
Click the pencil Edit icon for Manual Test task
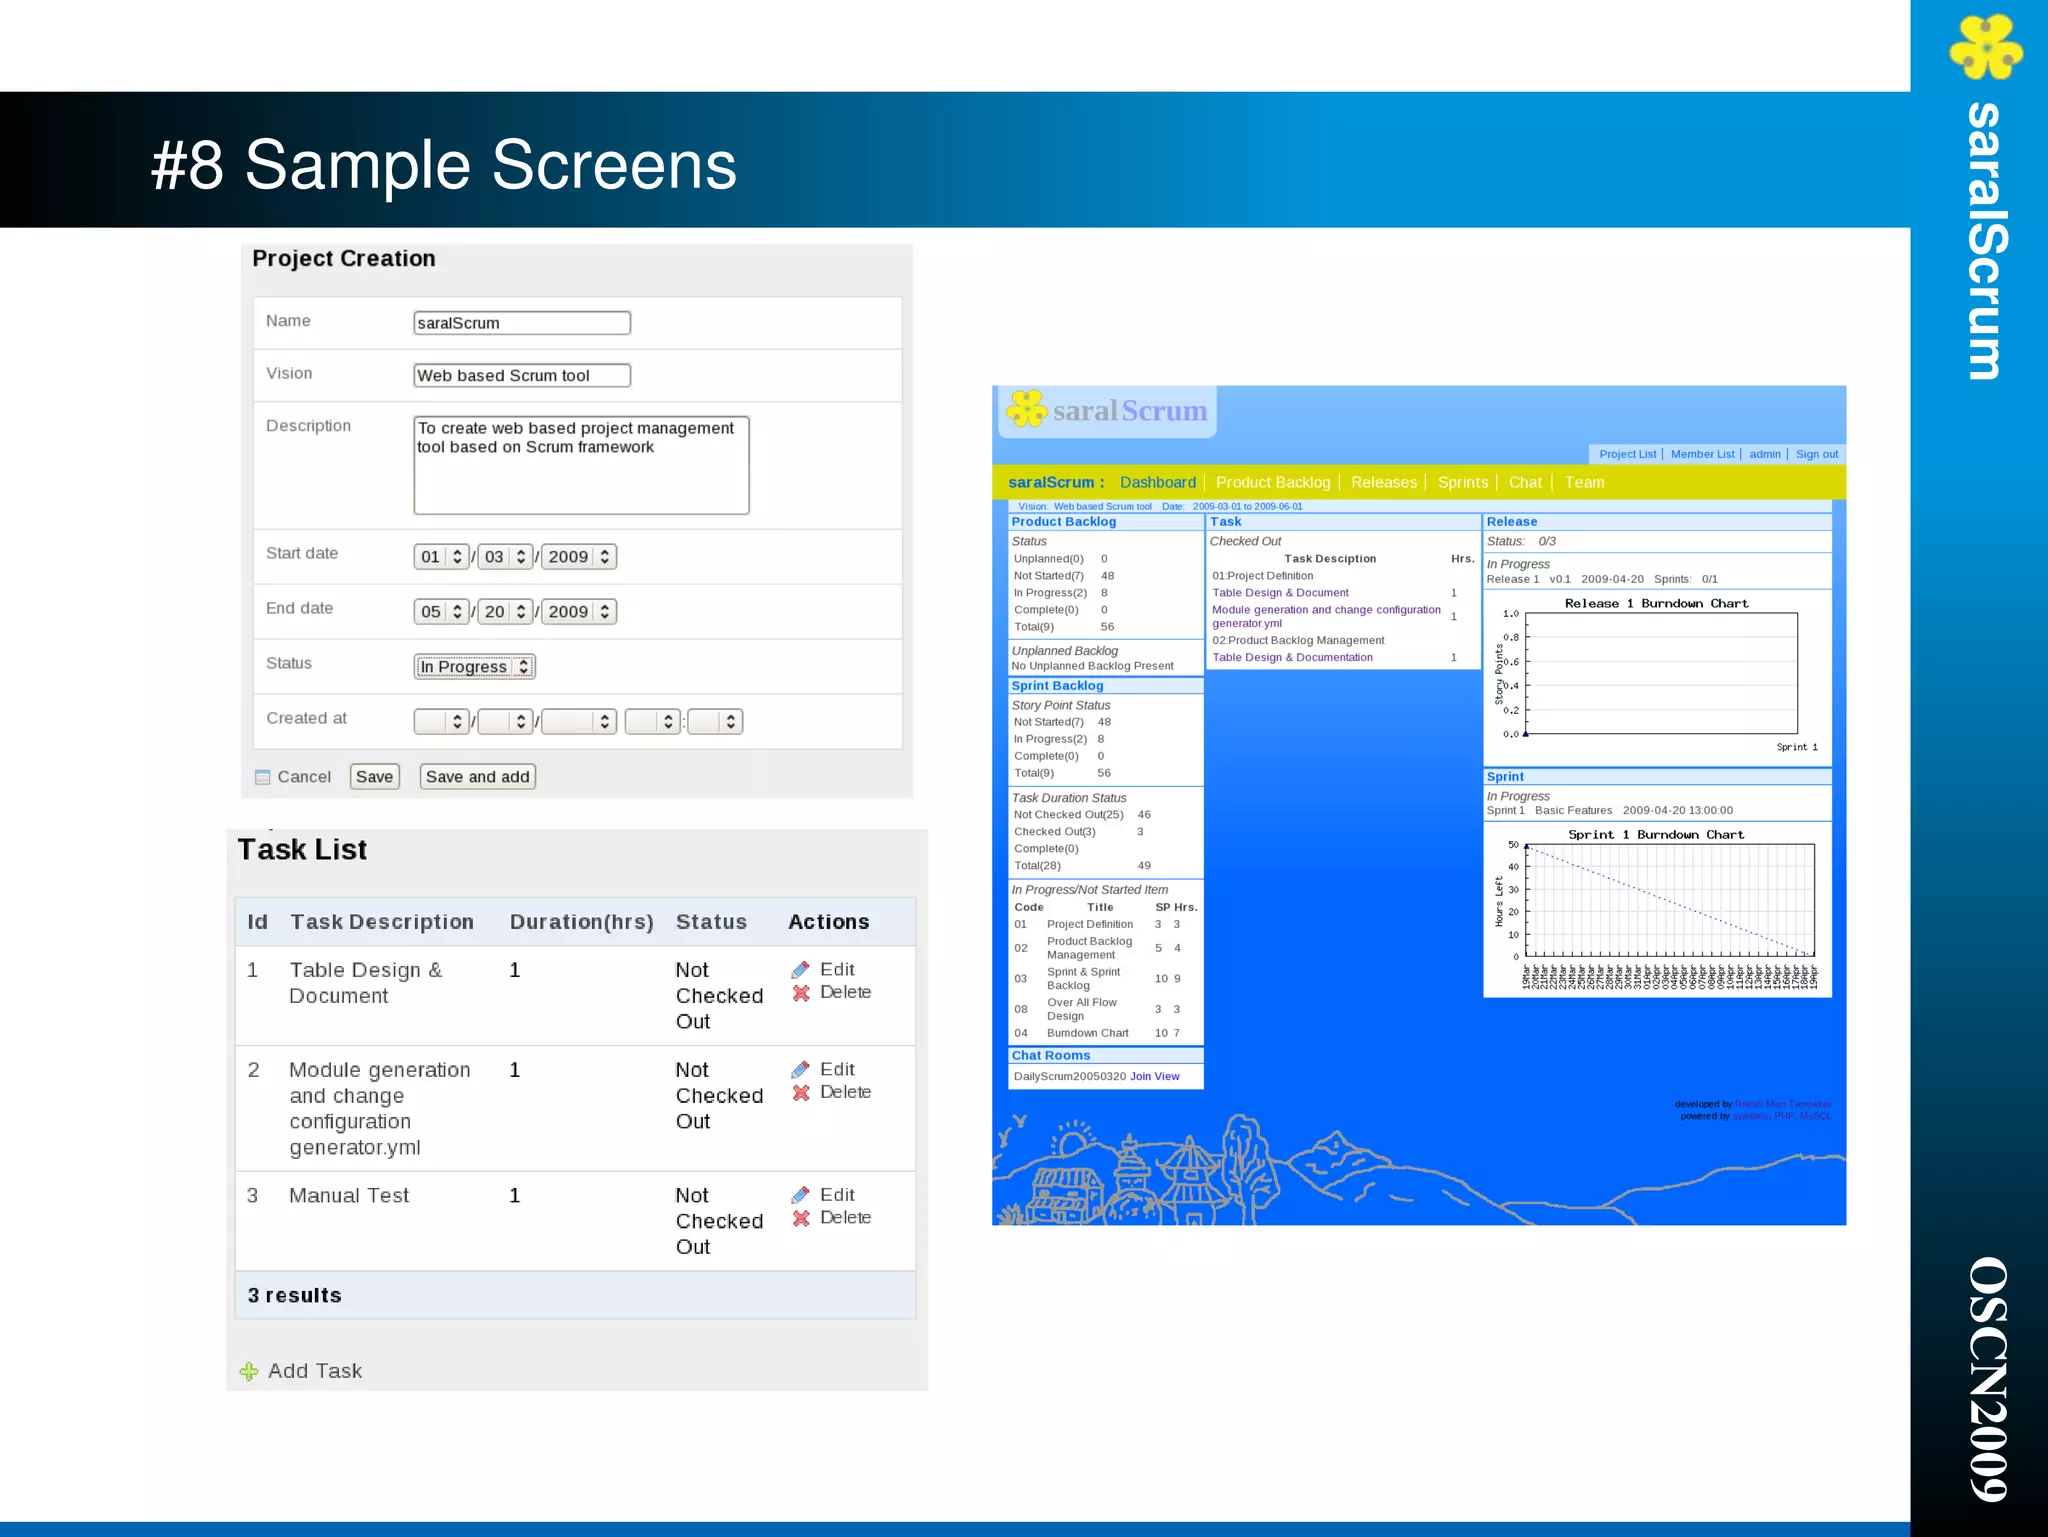[x=800, y=1195]
